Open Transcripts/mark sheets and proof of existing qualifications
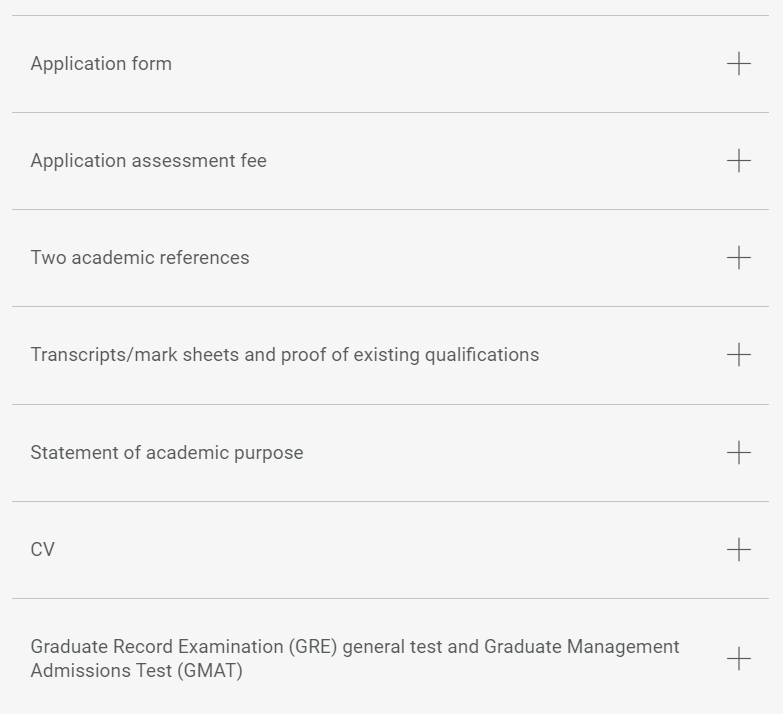 284,355
